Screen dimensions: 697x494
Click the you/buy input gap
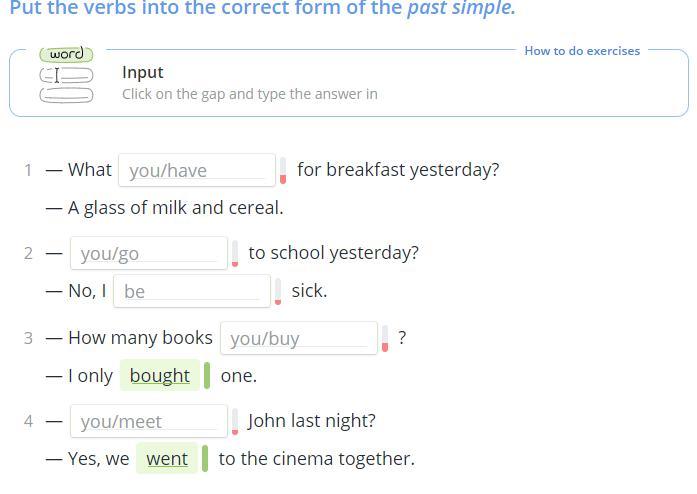click(x=298, y=338)
